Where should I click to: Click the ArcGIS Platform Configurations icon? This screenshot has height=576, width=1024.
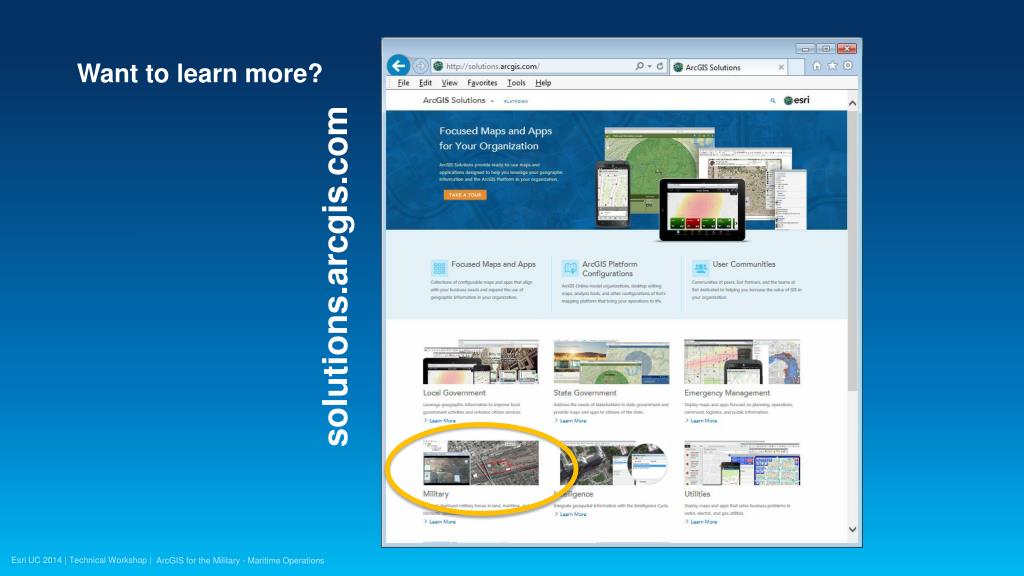tap(570, 268)
